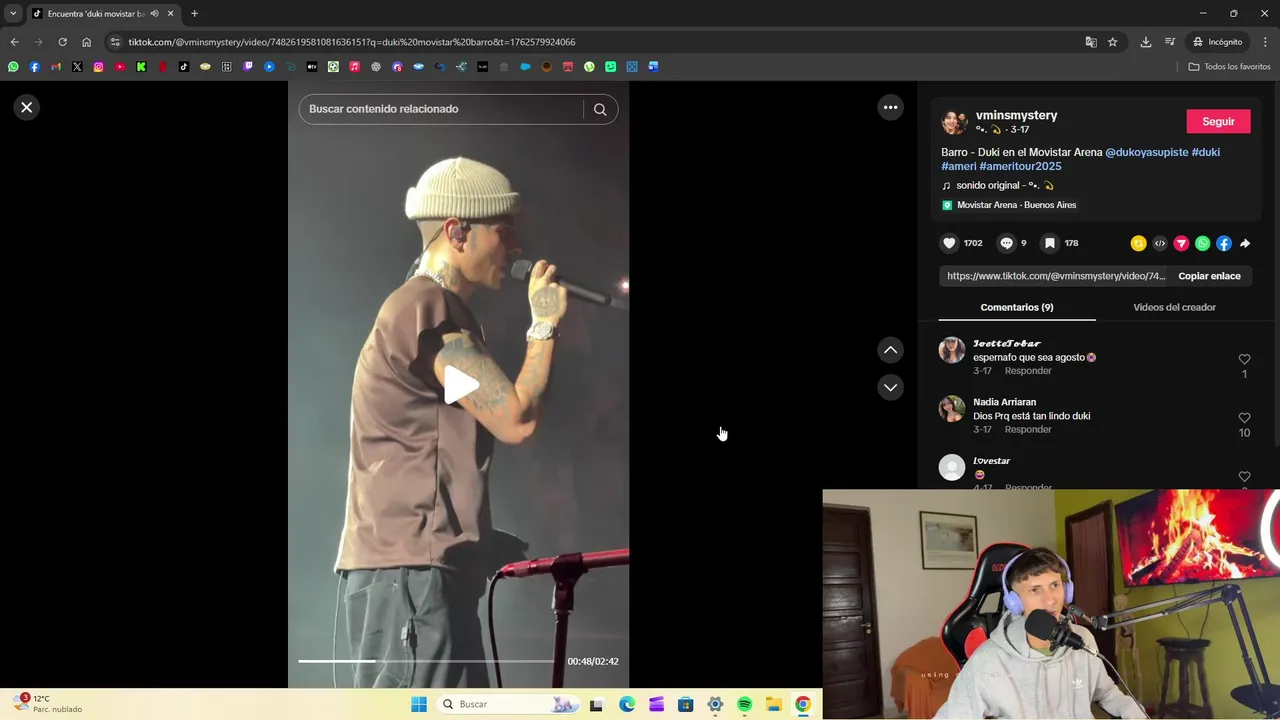The image size is (1280, 720).
Task: Switch to Videos del creador tab
Action: (1174, 307)
